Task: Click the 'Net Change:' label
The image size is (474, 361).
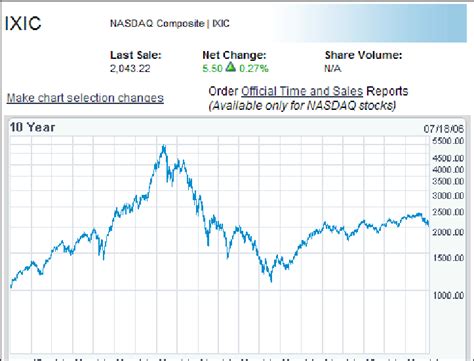Action: [x=234, y=55]
